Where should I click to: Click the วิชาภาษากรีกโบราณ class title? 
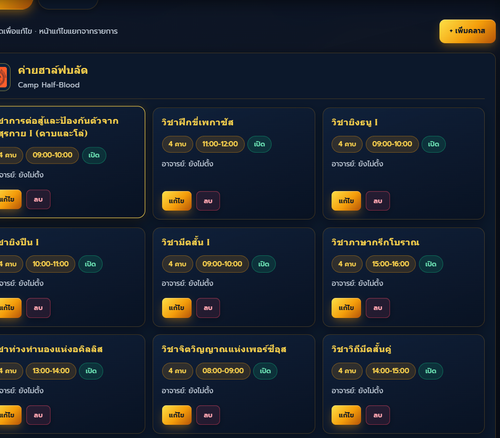(375, 242)
